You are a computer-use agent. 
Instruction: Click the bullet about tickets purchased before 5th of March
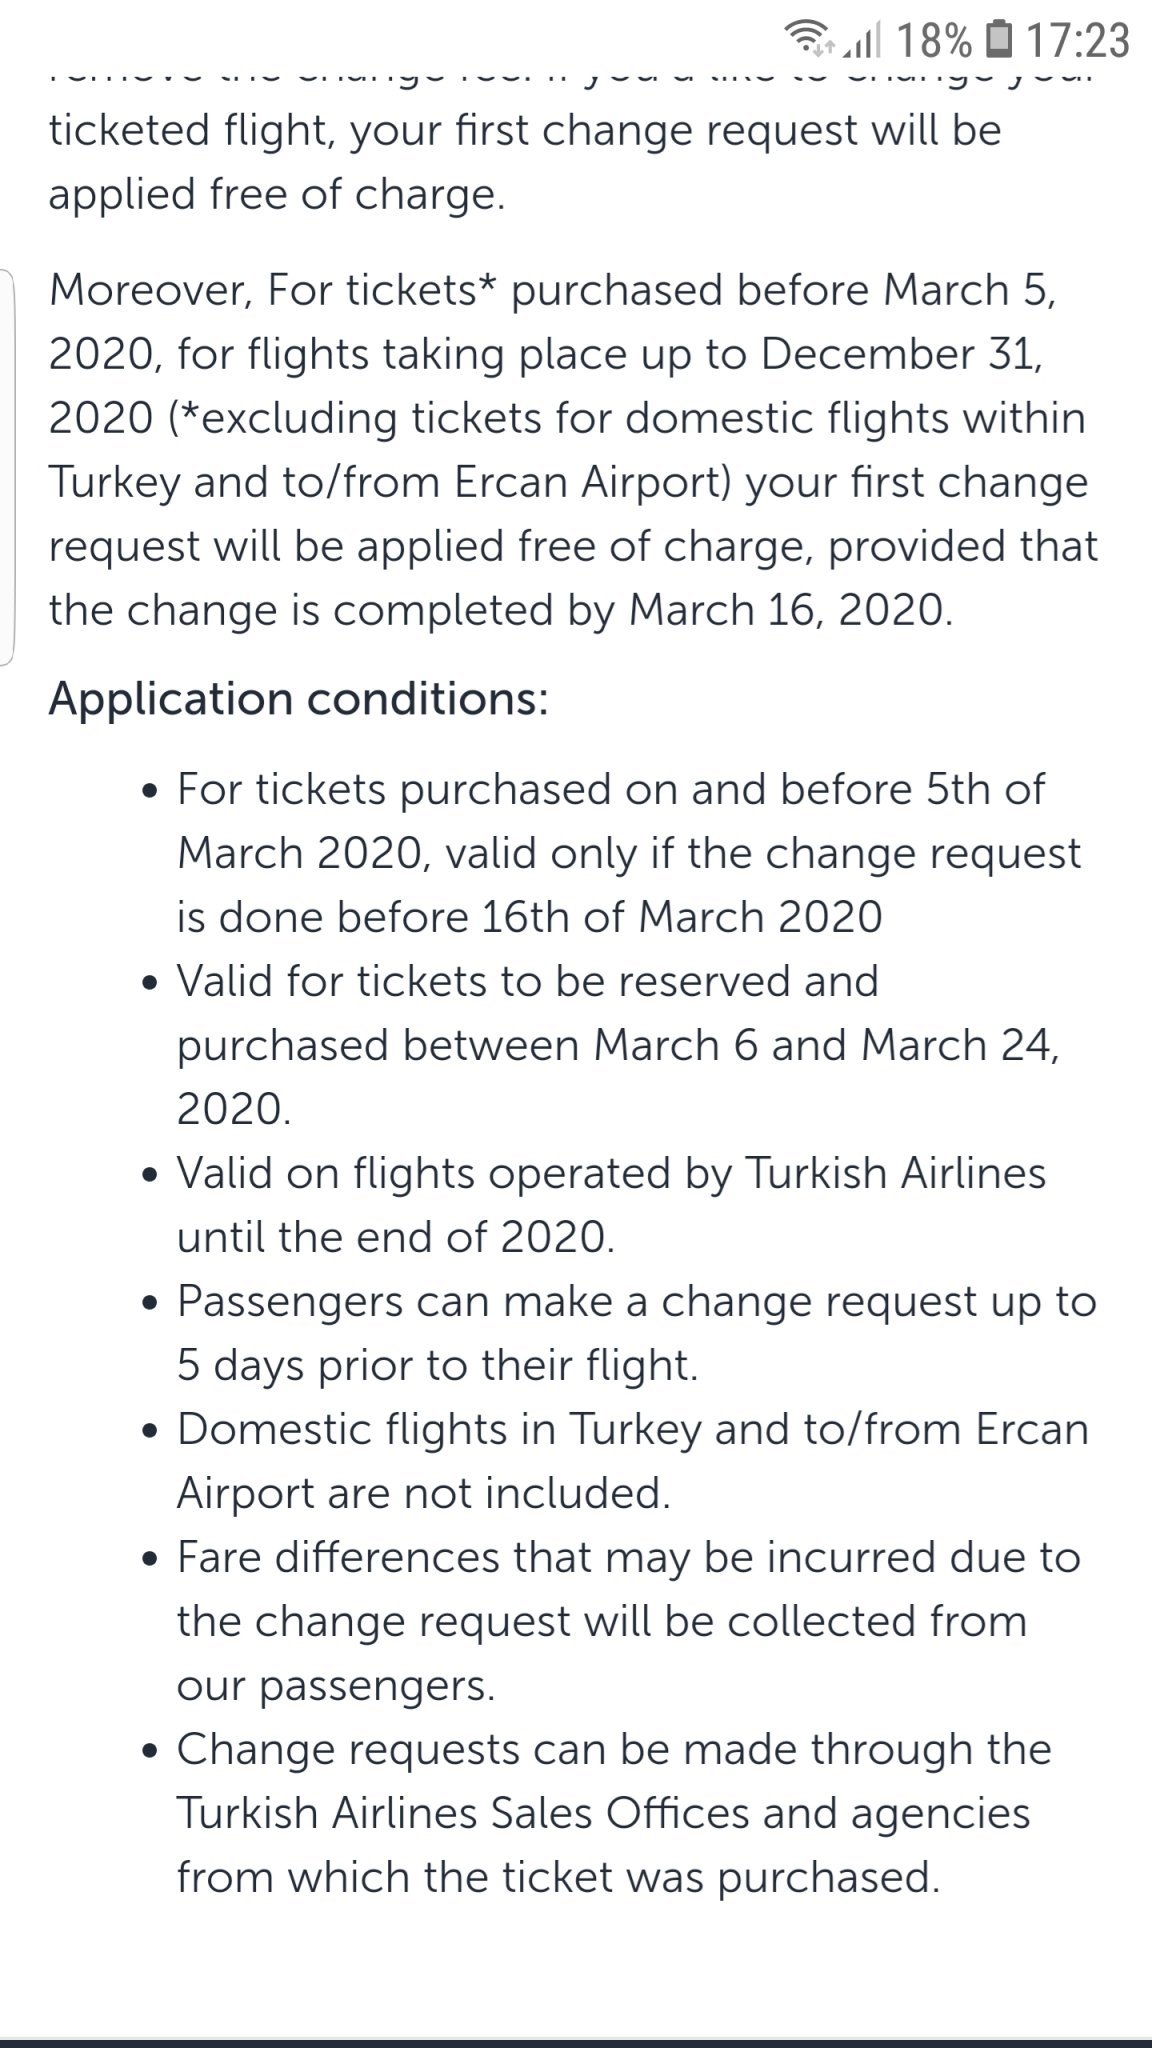click(610, 852)
